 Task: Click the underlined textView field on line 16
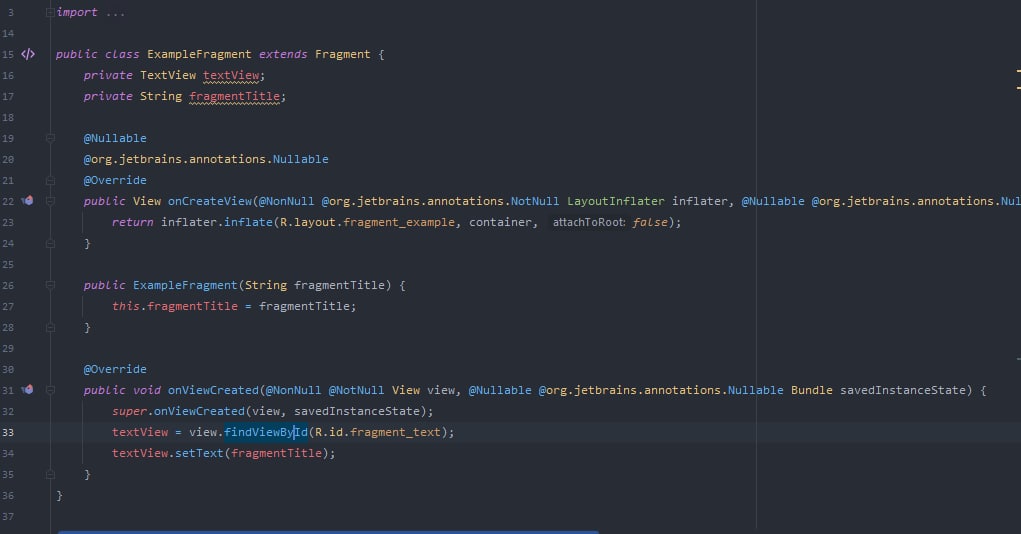coord(231,76)
